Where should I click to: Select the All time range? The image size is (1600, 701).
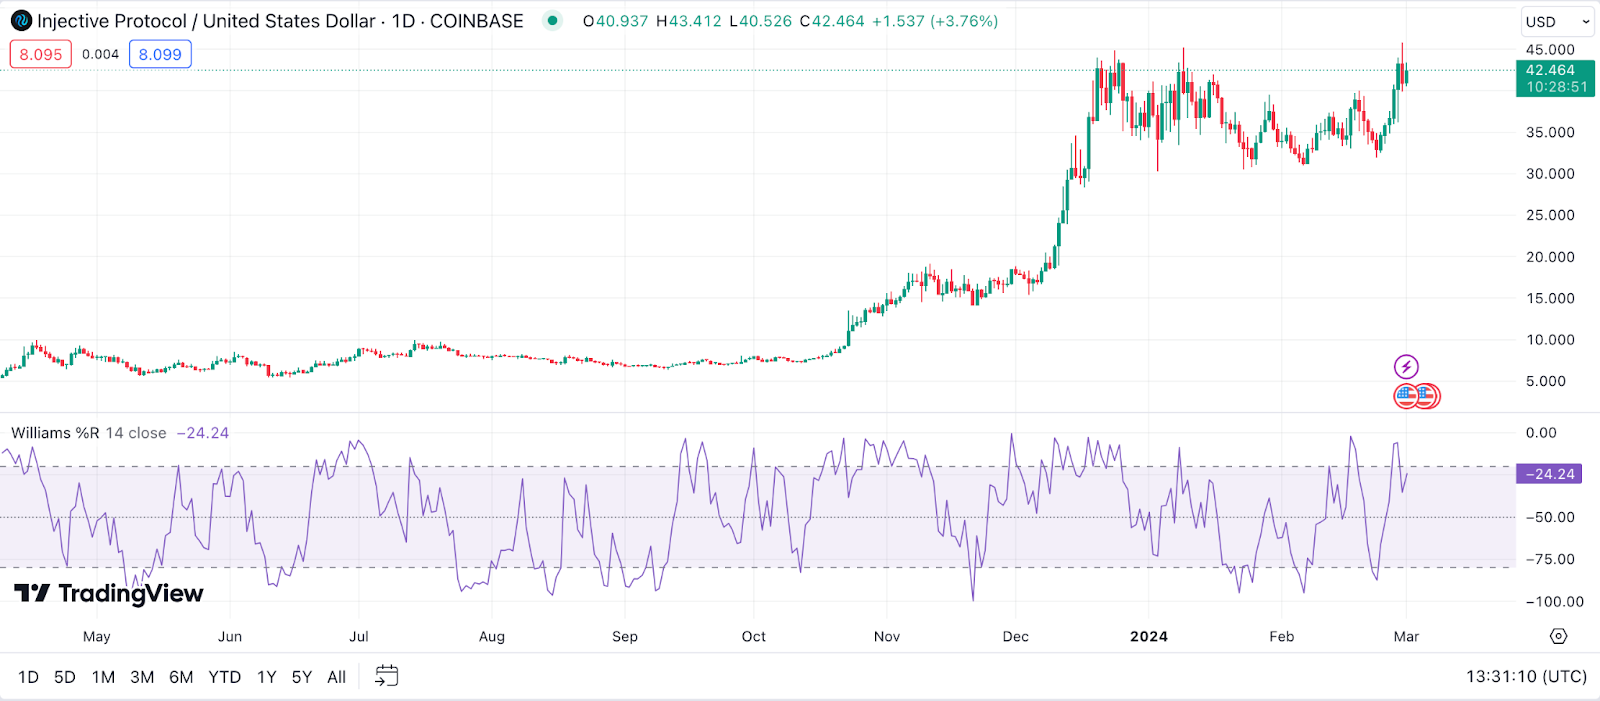(337, 677)
